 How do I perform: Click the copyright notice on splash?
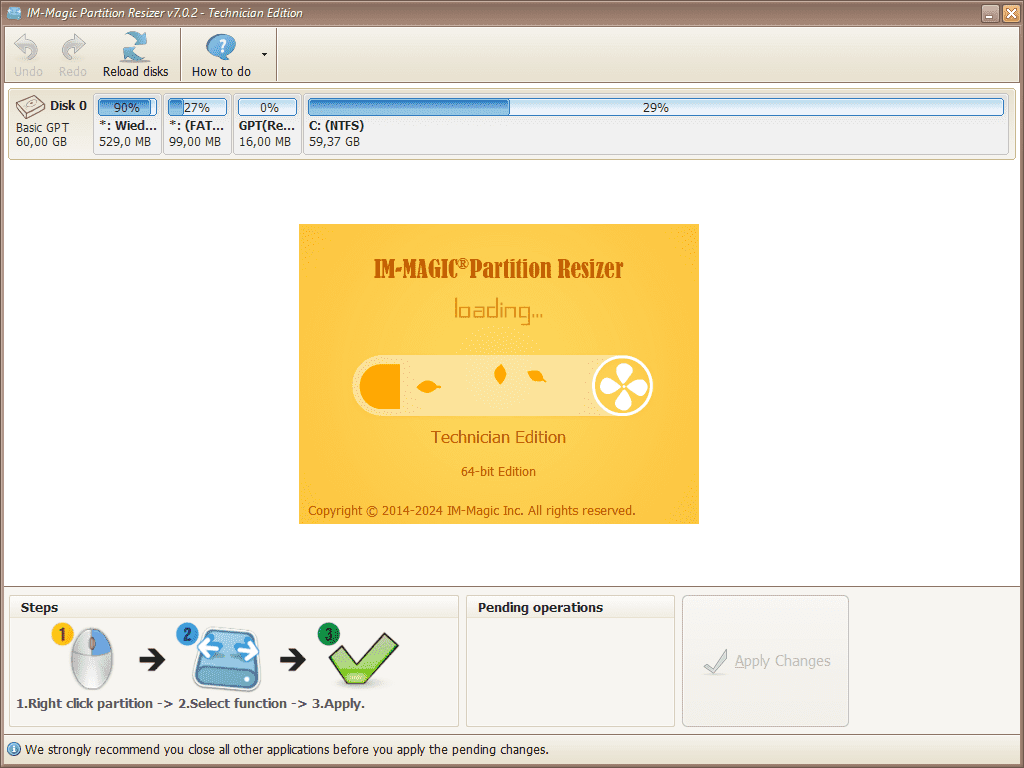tap(472, 511)
